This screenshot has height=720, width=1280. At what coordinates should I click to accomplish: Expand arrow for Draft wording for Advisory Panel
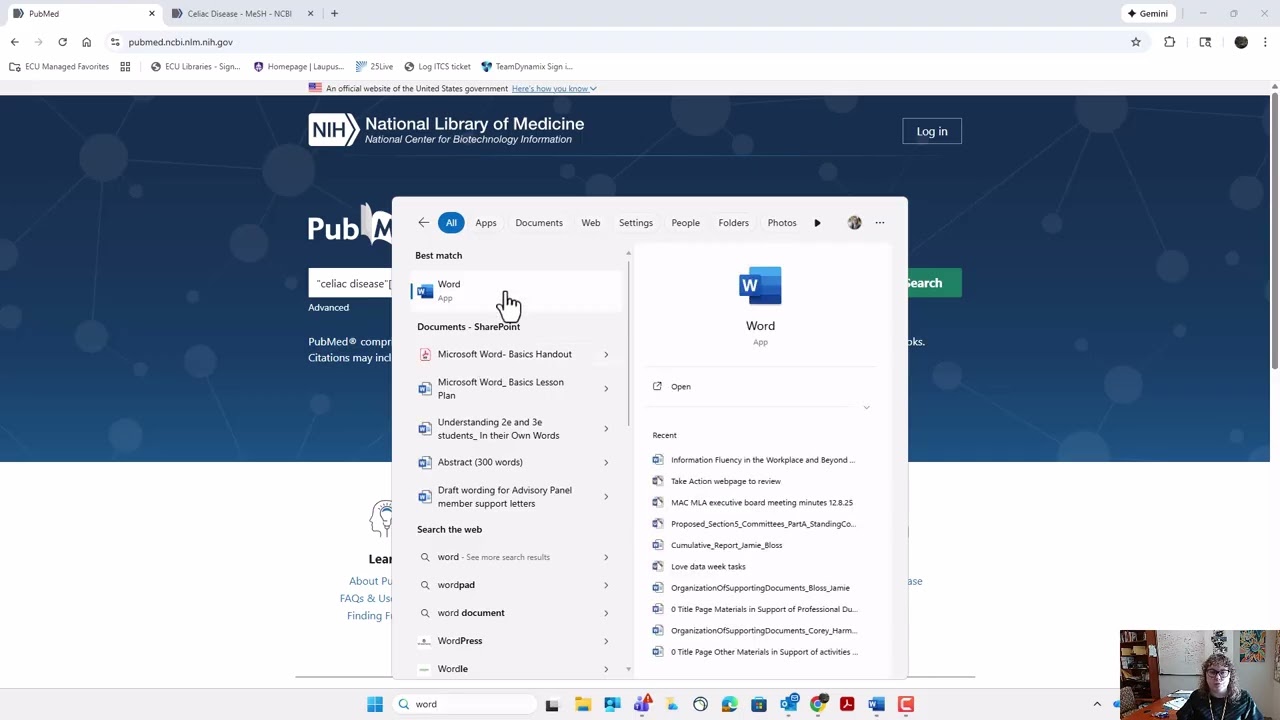pos(606,497)
